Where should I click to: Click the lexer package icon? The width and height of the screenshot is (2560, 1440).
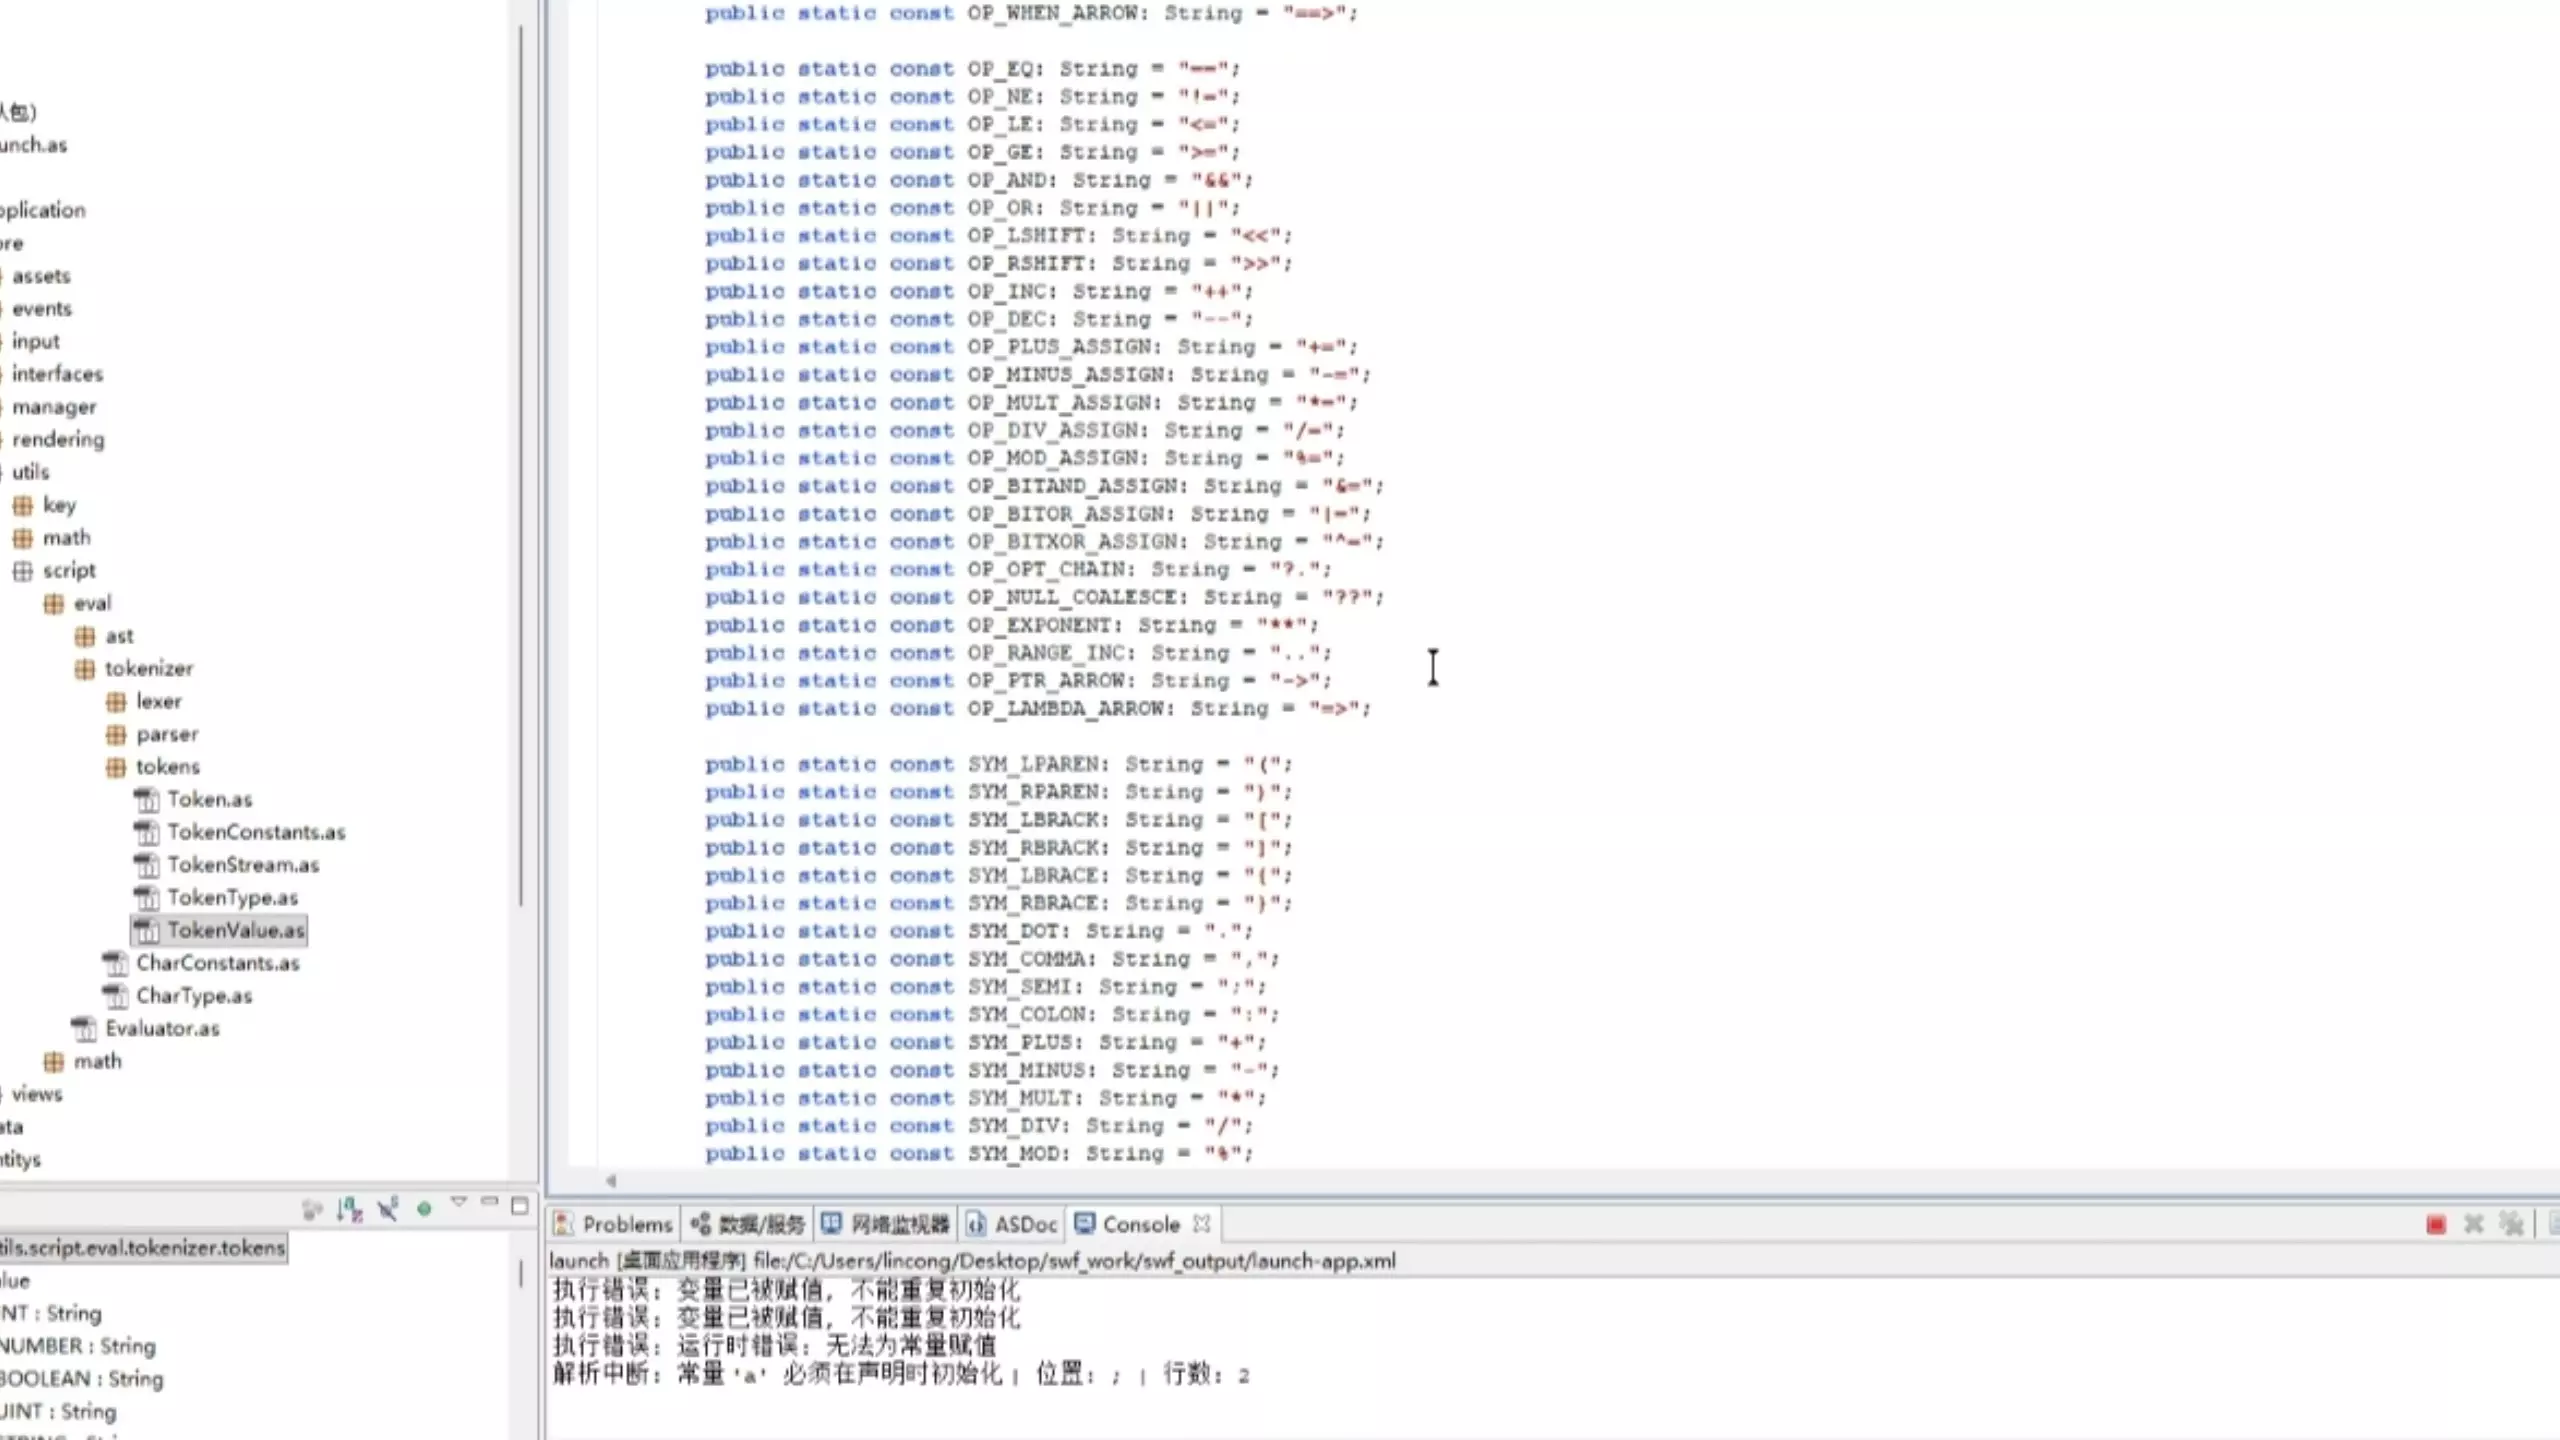coord(116,702)
